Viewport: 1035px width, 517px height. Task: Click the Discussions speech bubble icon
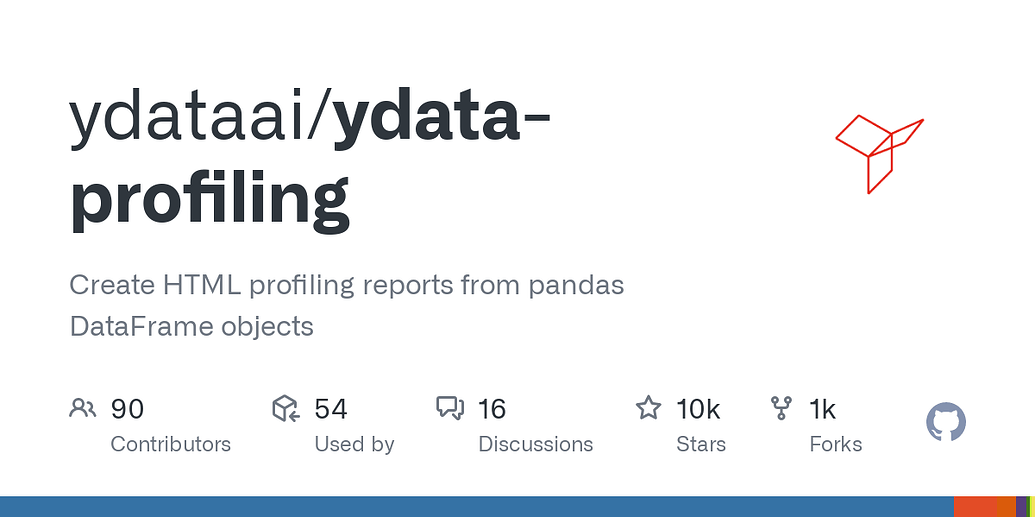pos(450,408)
